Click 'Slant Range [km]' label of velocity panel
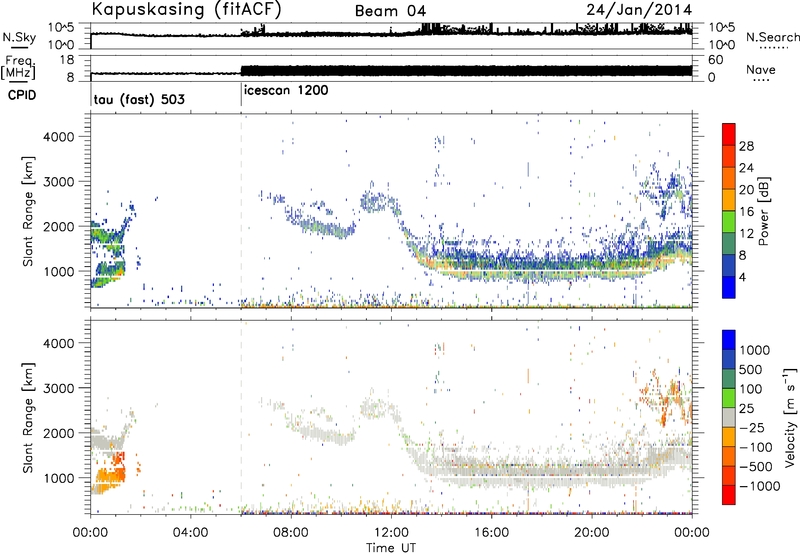This screenshot has width=800, height=554. (x=28, y=417)
